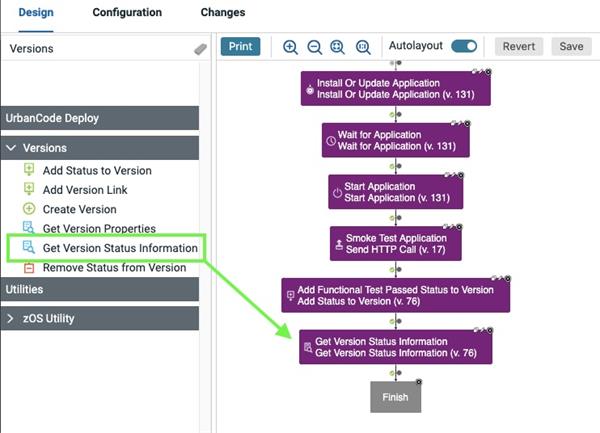Select the Install Or Update Application node
The height and width of the screenshot is (433, 600).
click(x=396, y=88)
